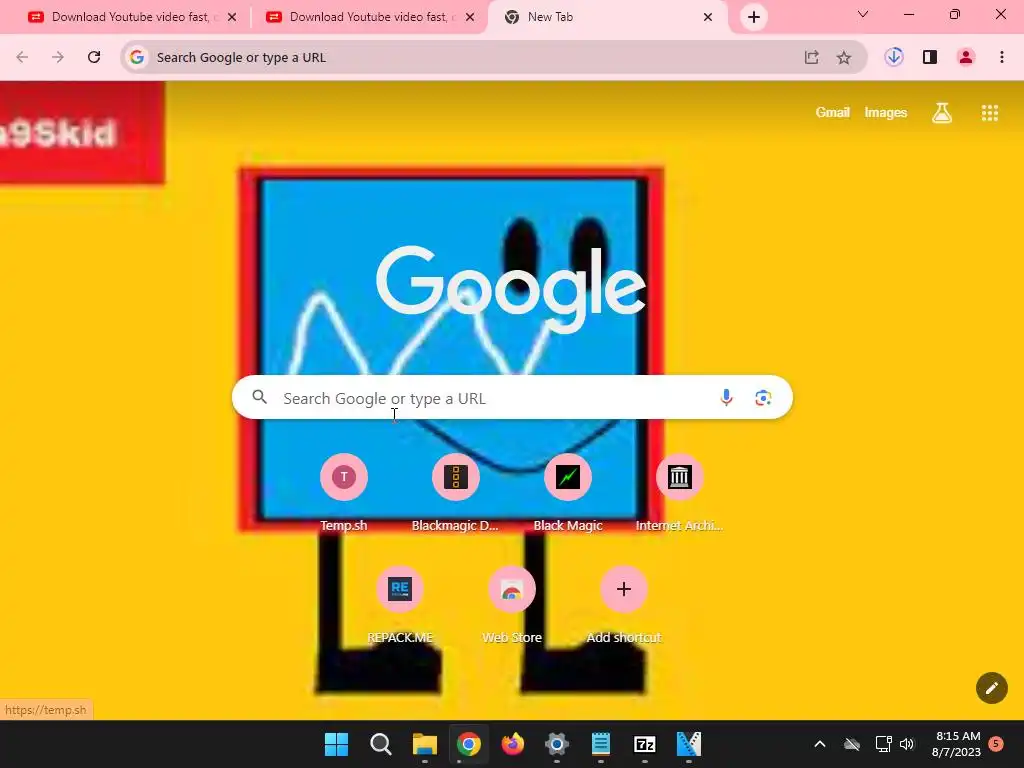Open volume speaker tray icon

click(907, 744)
